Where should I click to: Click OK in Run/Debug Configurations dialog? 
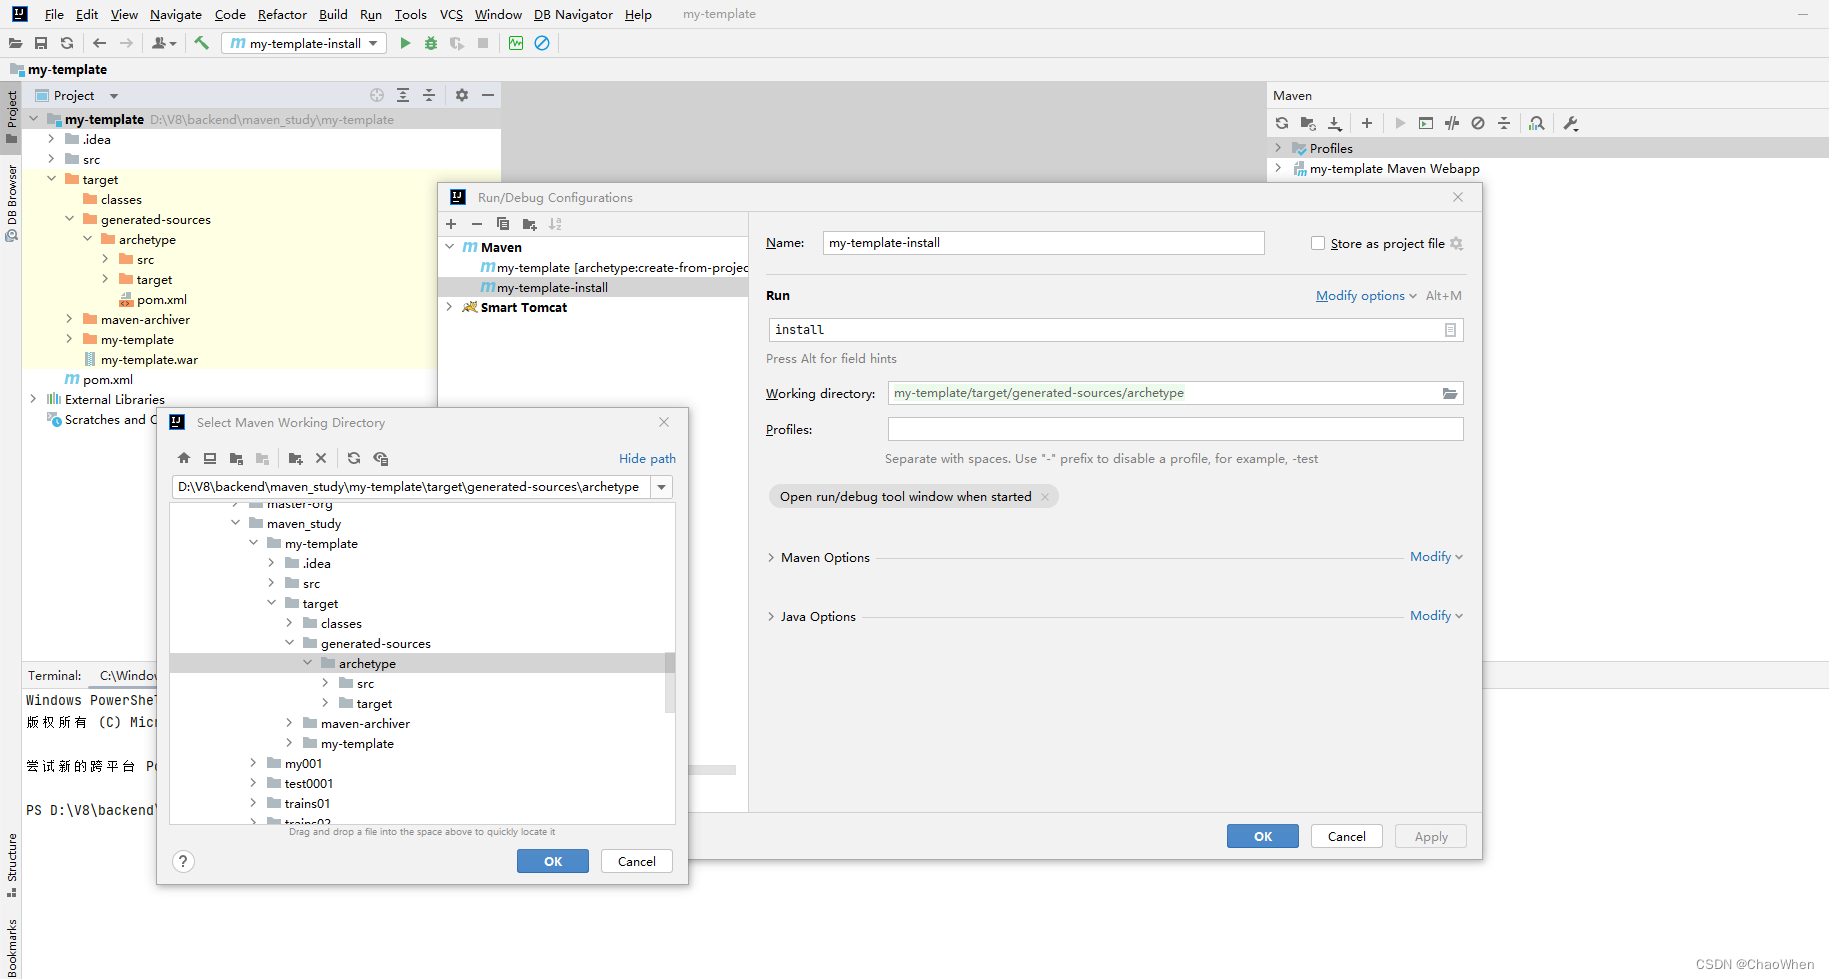(1263, 836)
